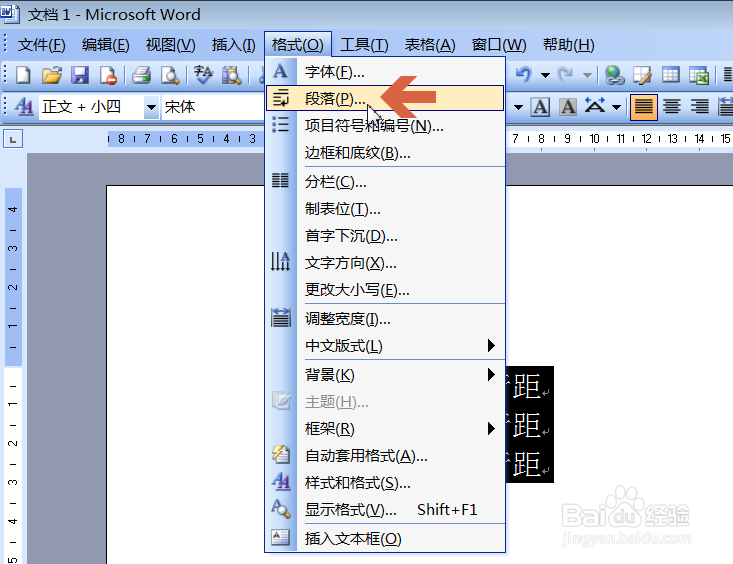The image size is (733, 564).
Task: Open Tables and Borders pencil icon
Action: click(643, 75)
